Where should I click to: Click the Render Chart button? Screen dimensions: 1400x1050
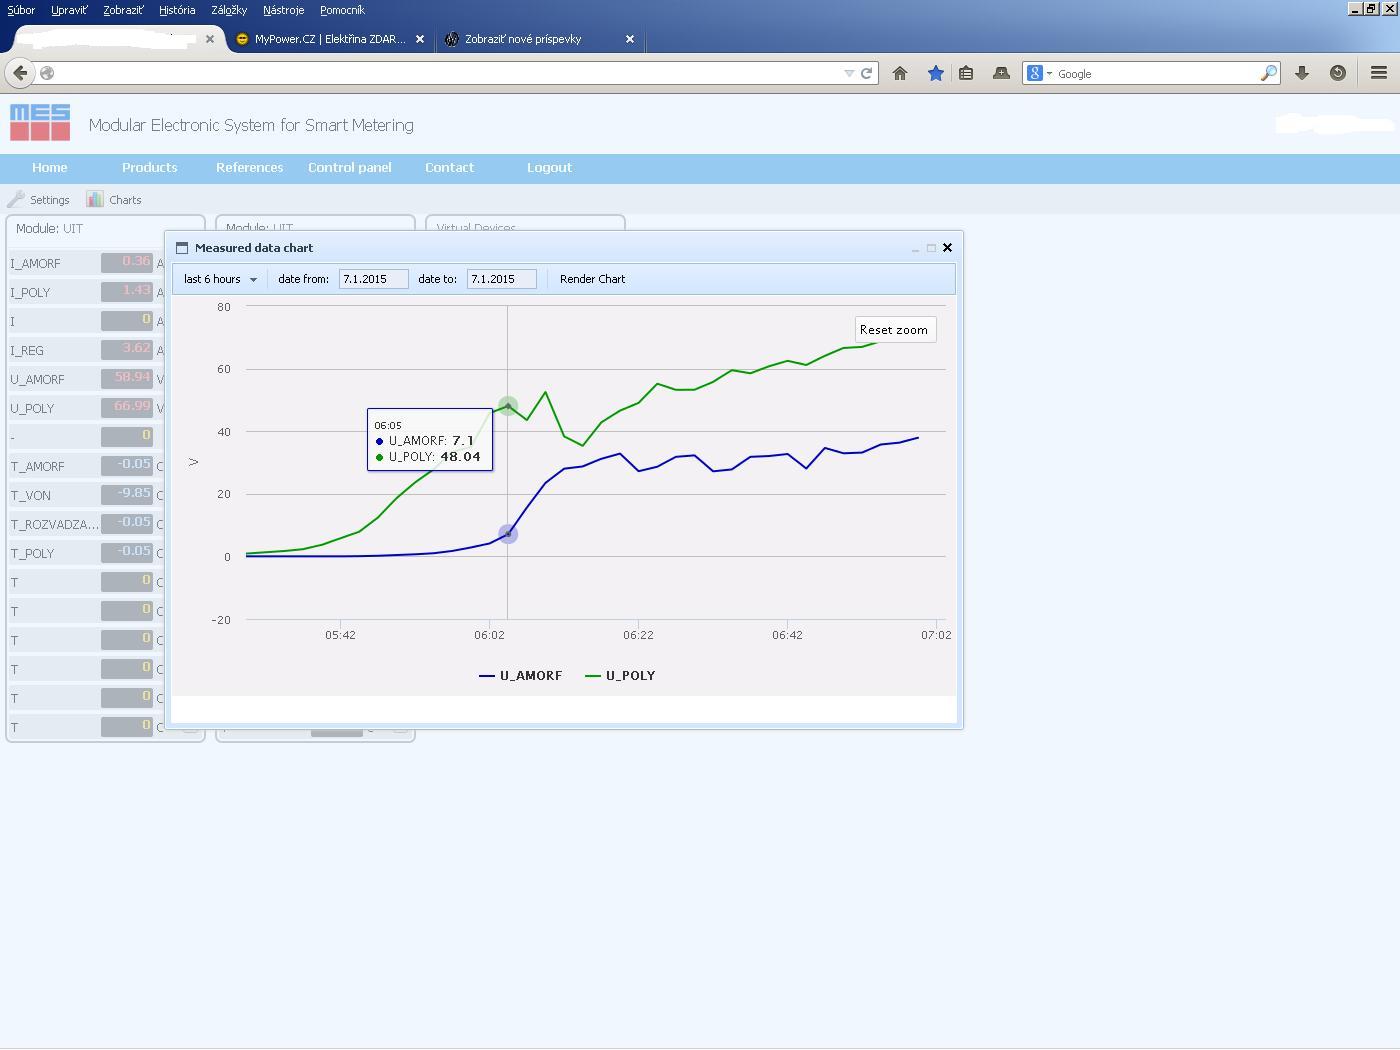click(x=592, y=279)
